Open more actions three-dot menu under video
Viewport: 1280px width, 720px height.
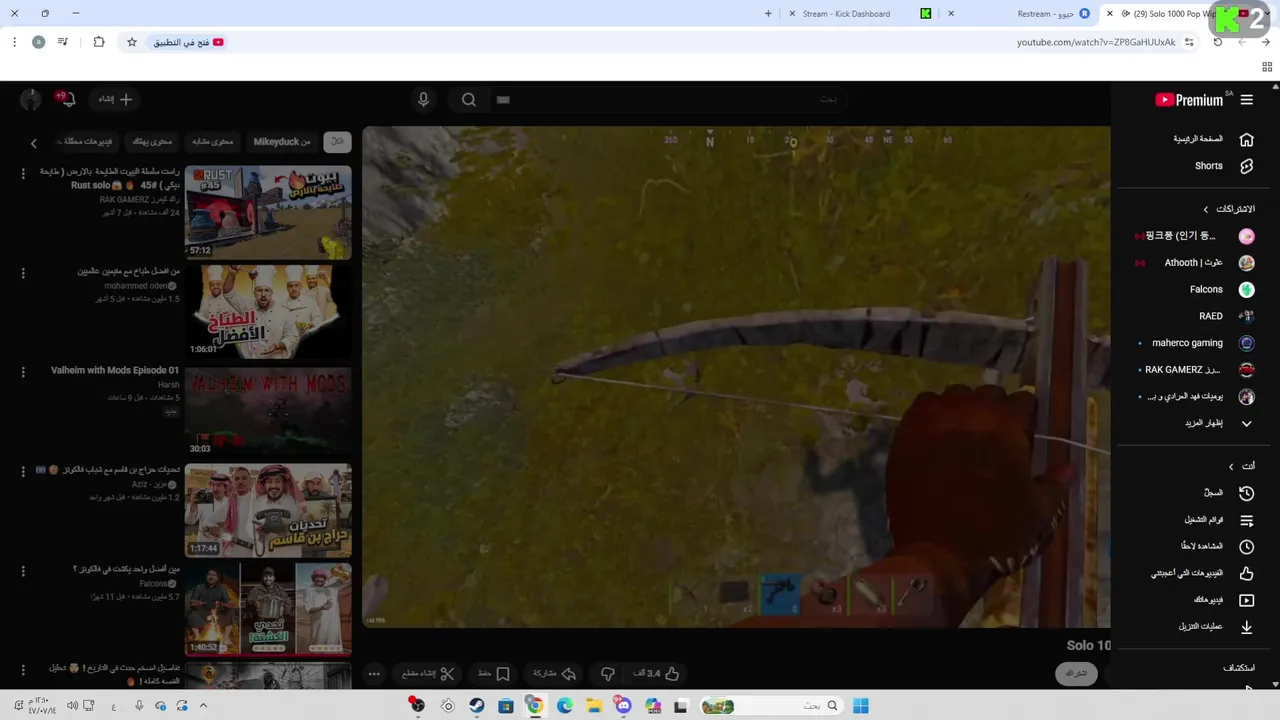point(374,674)
